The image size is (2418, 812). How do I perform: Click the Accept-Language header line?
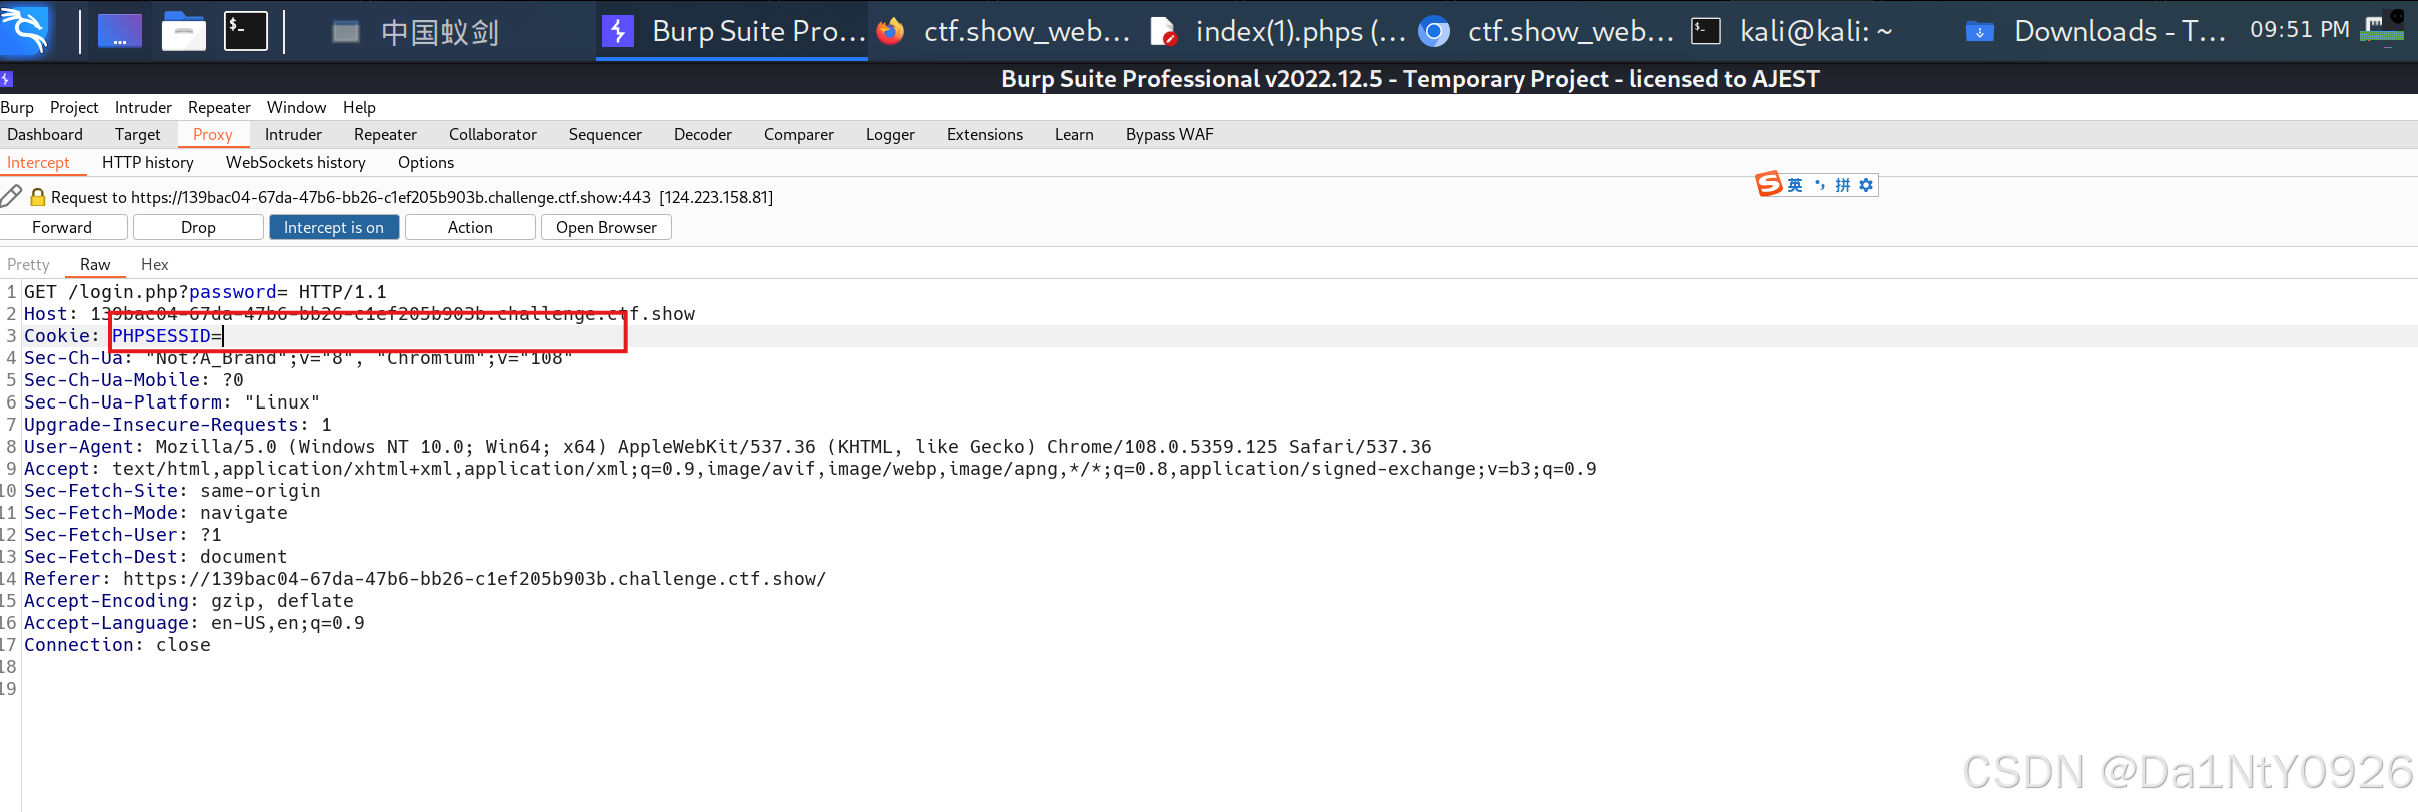click(194, 623)
